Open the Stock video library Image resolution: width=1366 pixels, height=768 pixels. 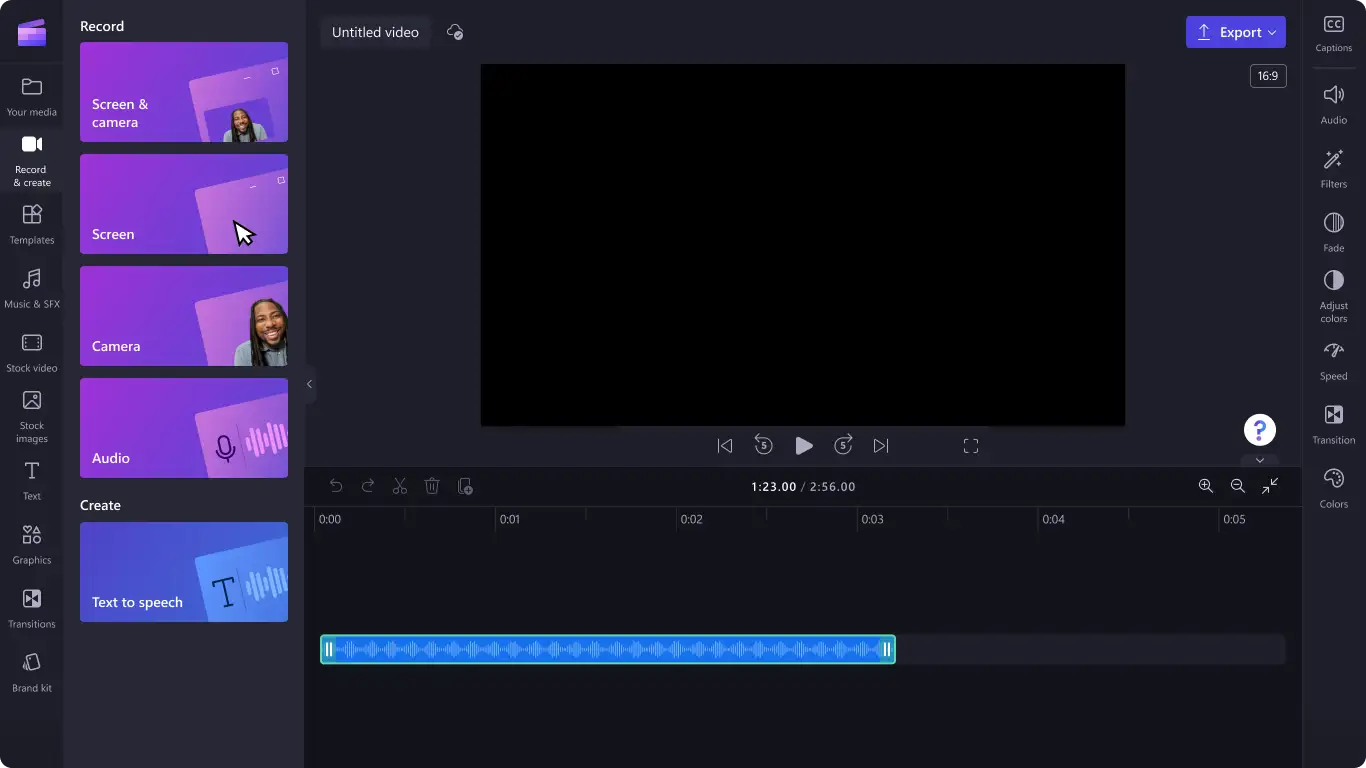click(x=32, y=353)
